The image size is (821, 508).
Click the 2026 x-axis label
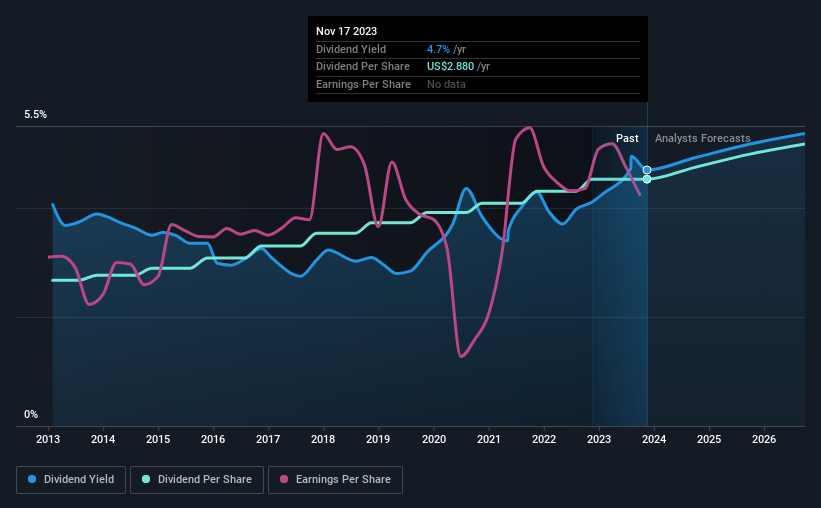click(764, 439)
